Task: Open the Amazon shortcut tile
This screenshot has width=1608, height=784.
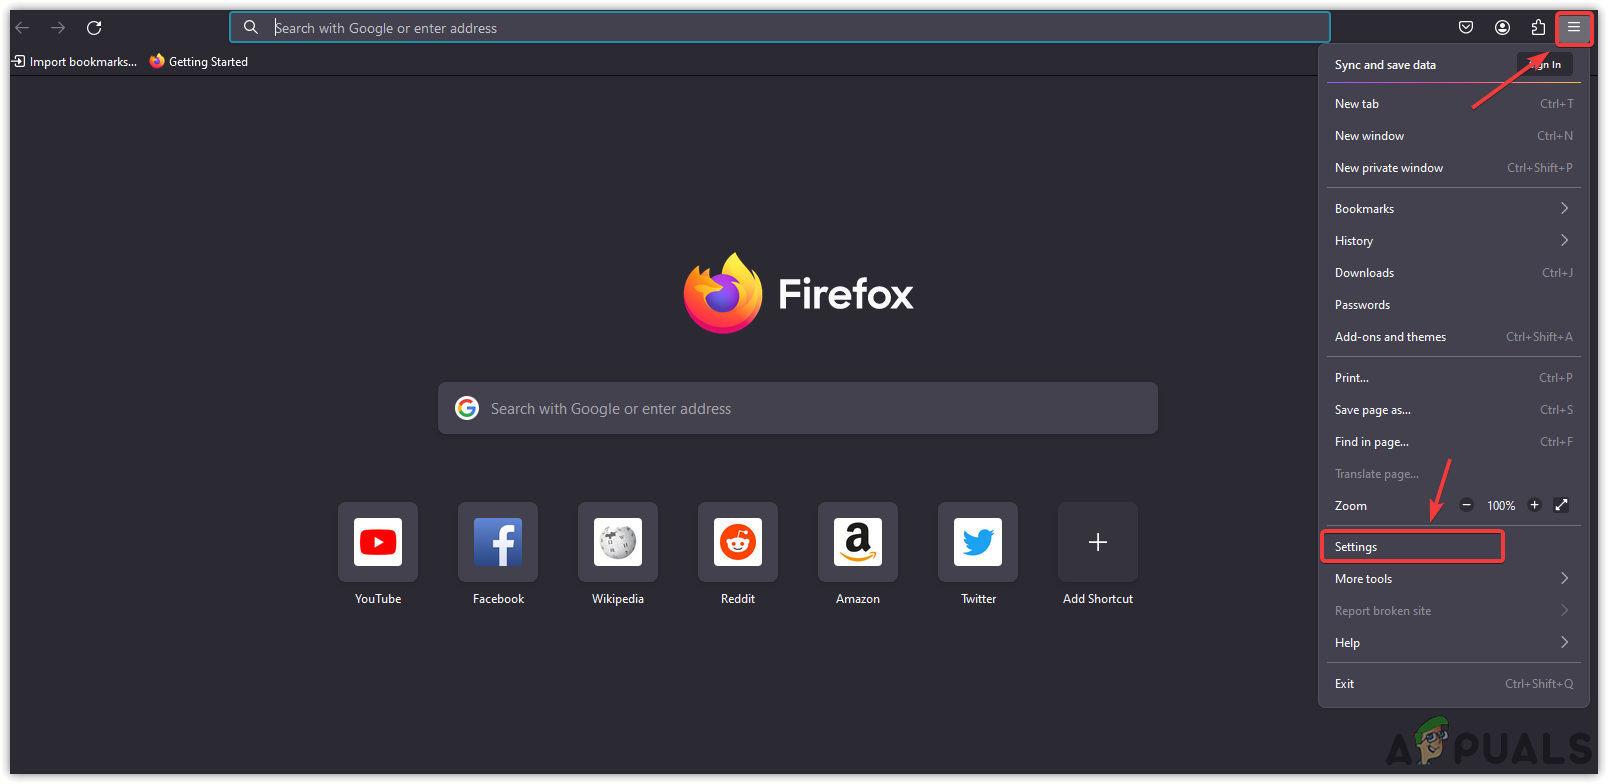Action: tap(858, 542)
